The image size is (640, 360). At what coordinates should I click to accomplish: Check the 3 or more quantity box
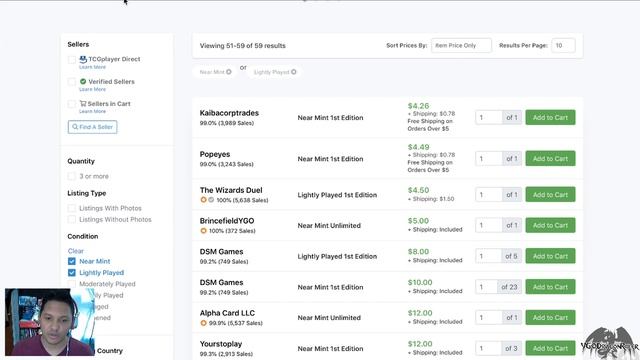pyautogui.click(x=72, y=176)
